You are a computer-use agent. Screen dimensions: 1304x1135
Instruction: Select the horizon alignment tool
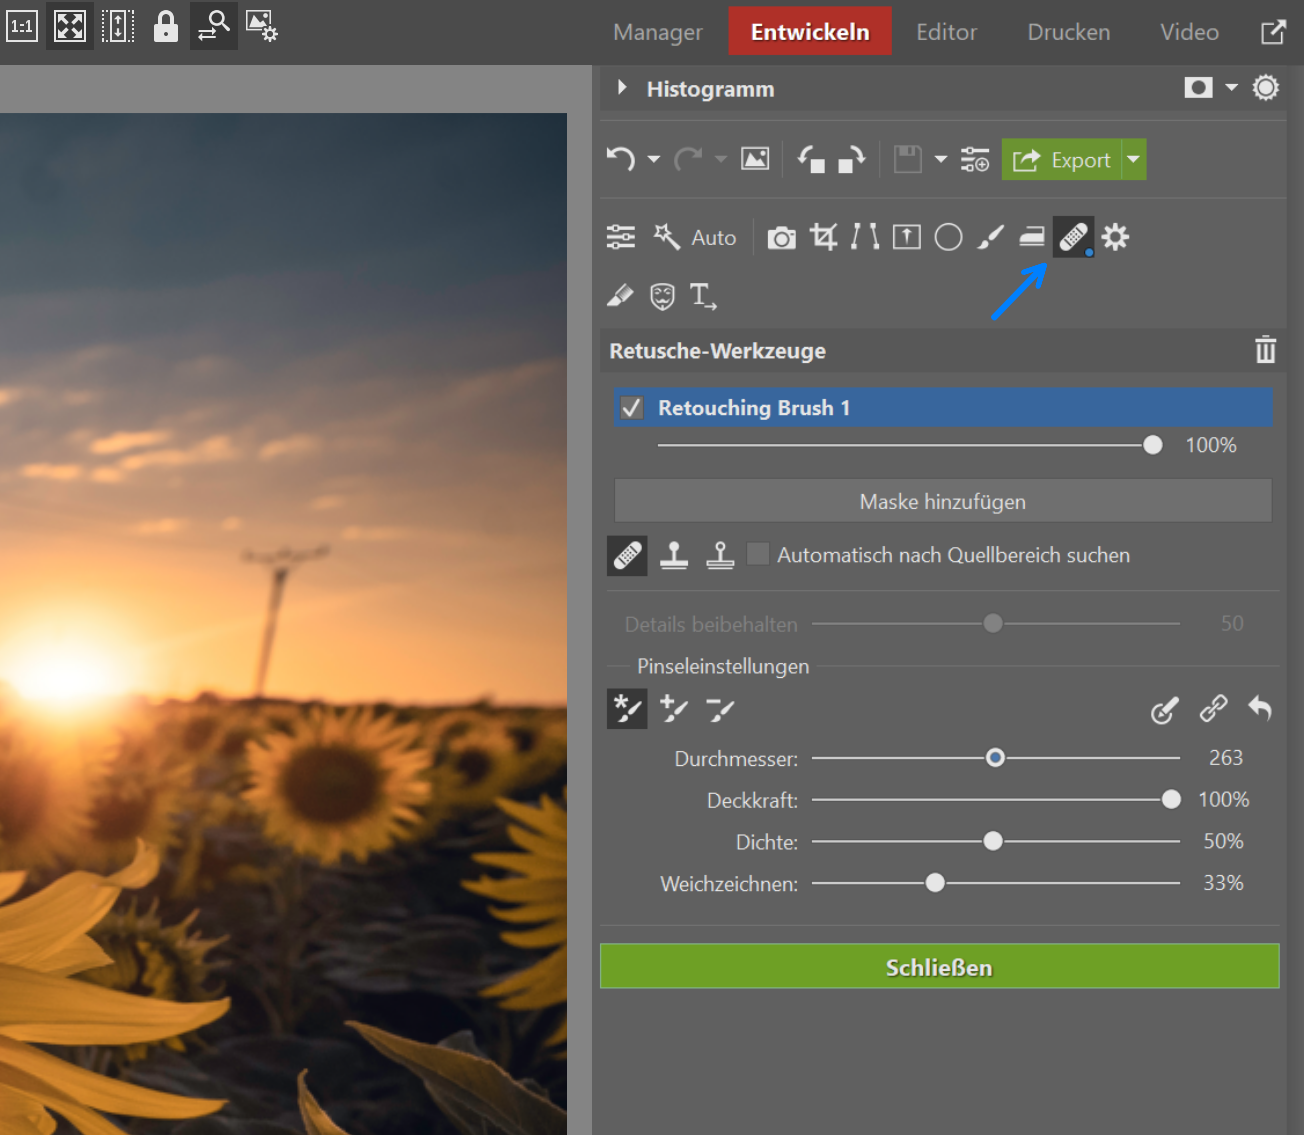coord(907,237)
